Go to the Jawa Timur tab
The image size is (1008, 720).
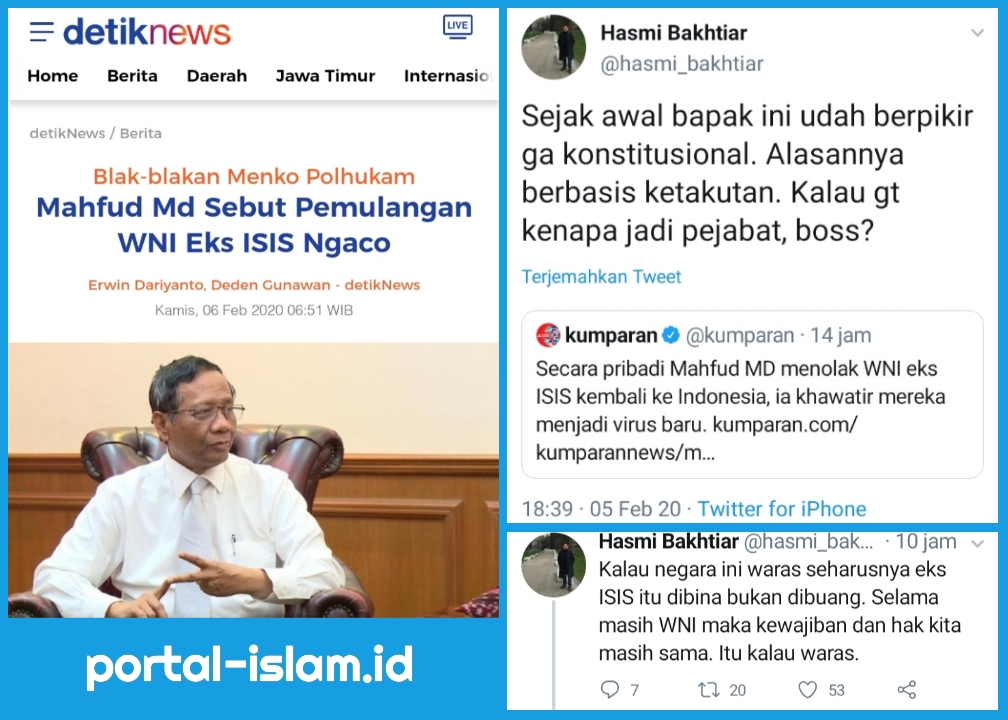tap(325, 76)
